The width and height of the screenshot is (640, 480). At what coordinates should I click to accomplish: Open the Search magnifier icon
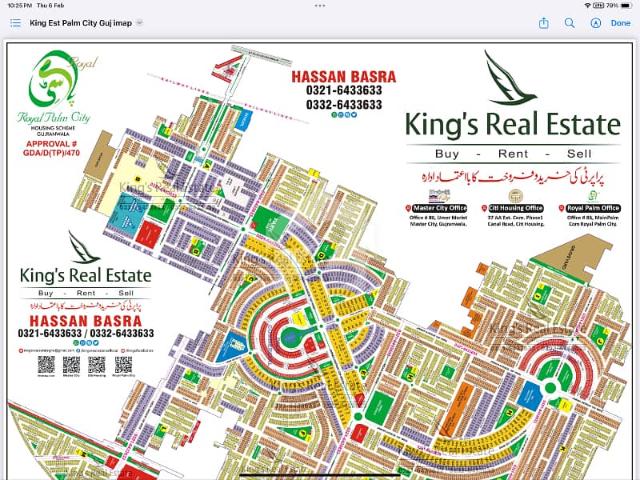[569, 23]
